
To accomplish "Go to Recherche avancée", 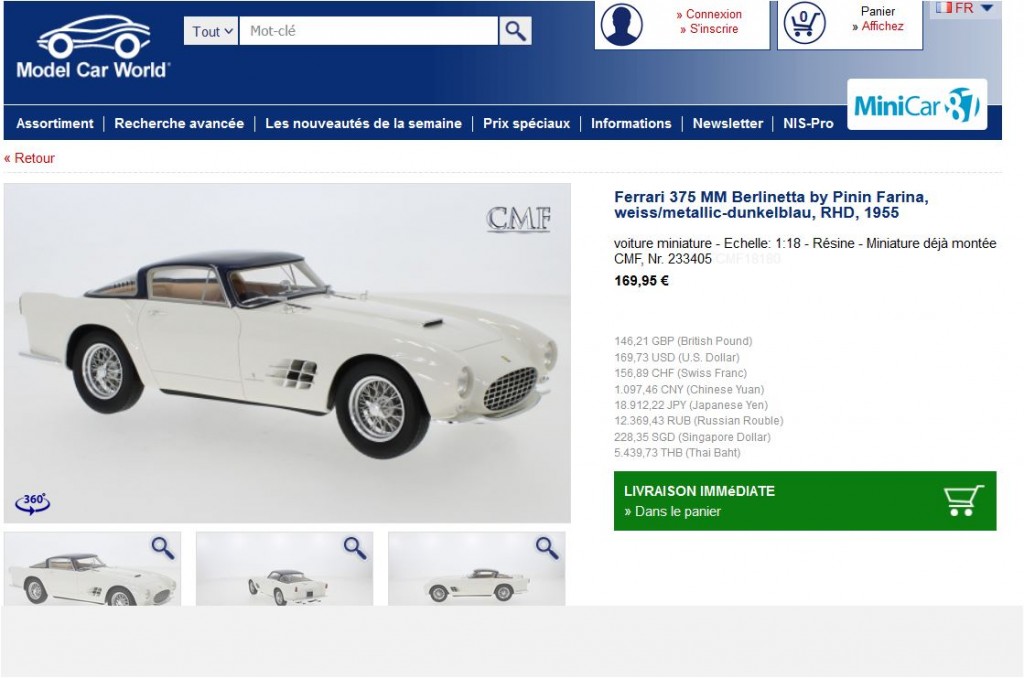I will (x=179, y=123).
